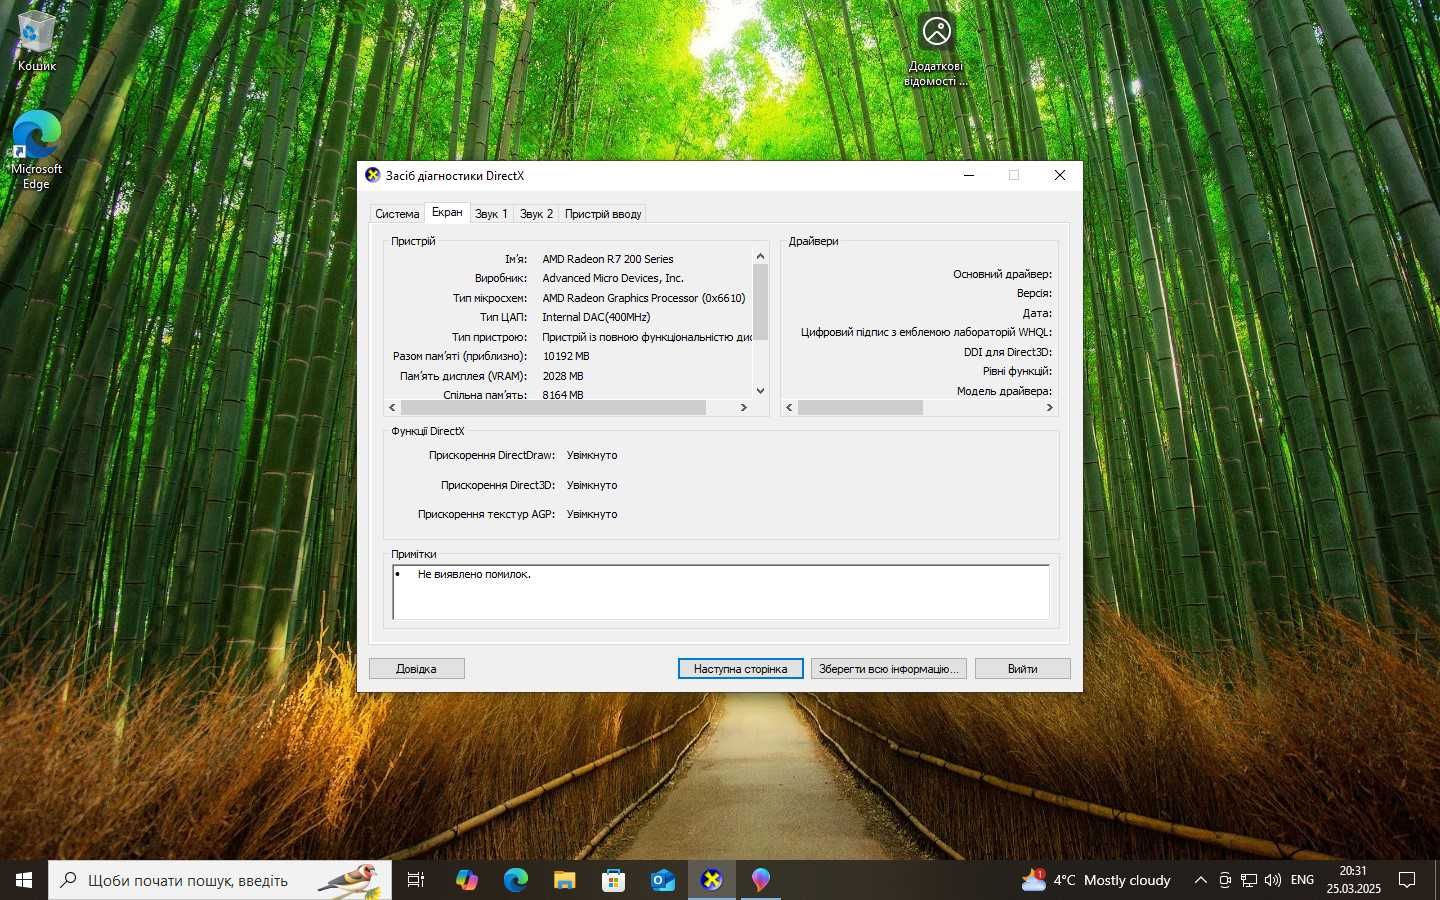
Task: Click the right arrow of the device horizontal scrollbar
Action: [x=743, y=408]
